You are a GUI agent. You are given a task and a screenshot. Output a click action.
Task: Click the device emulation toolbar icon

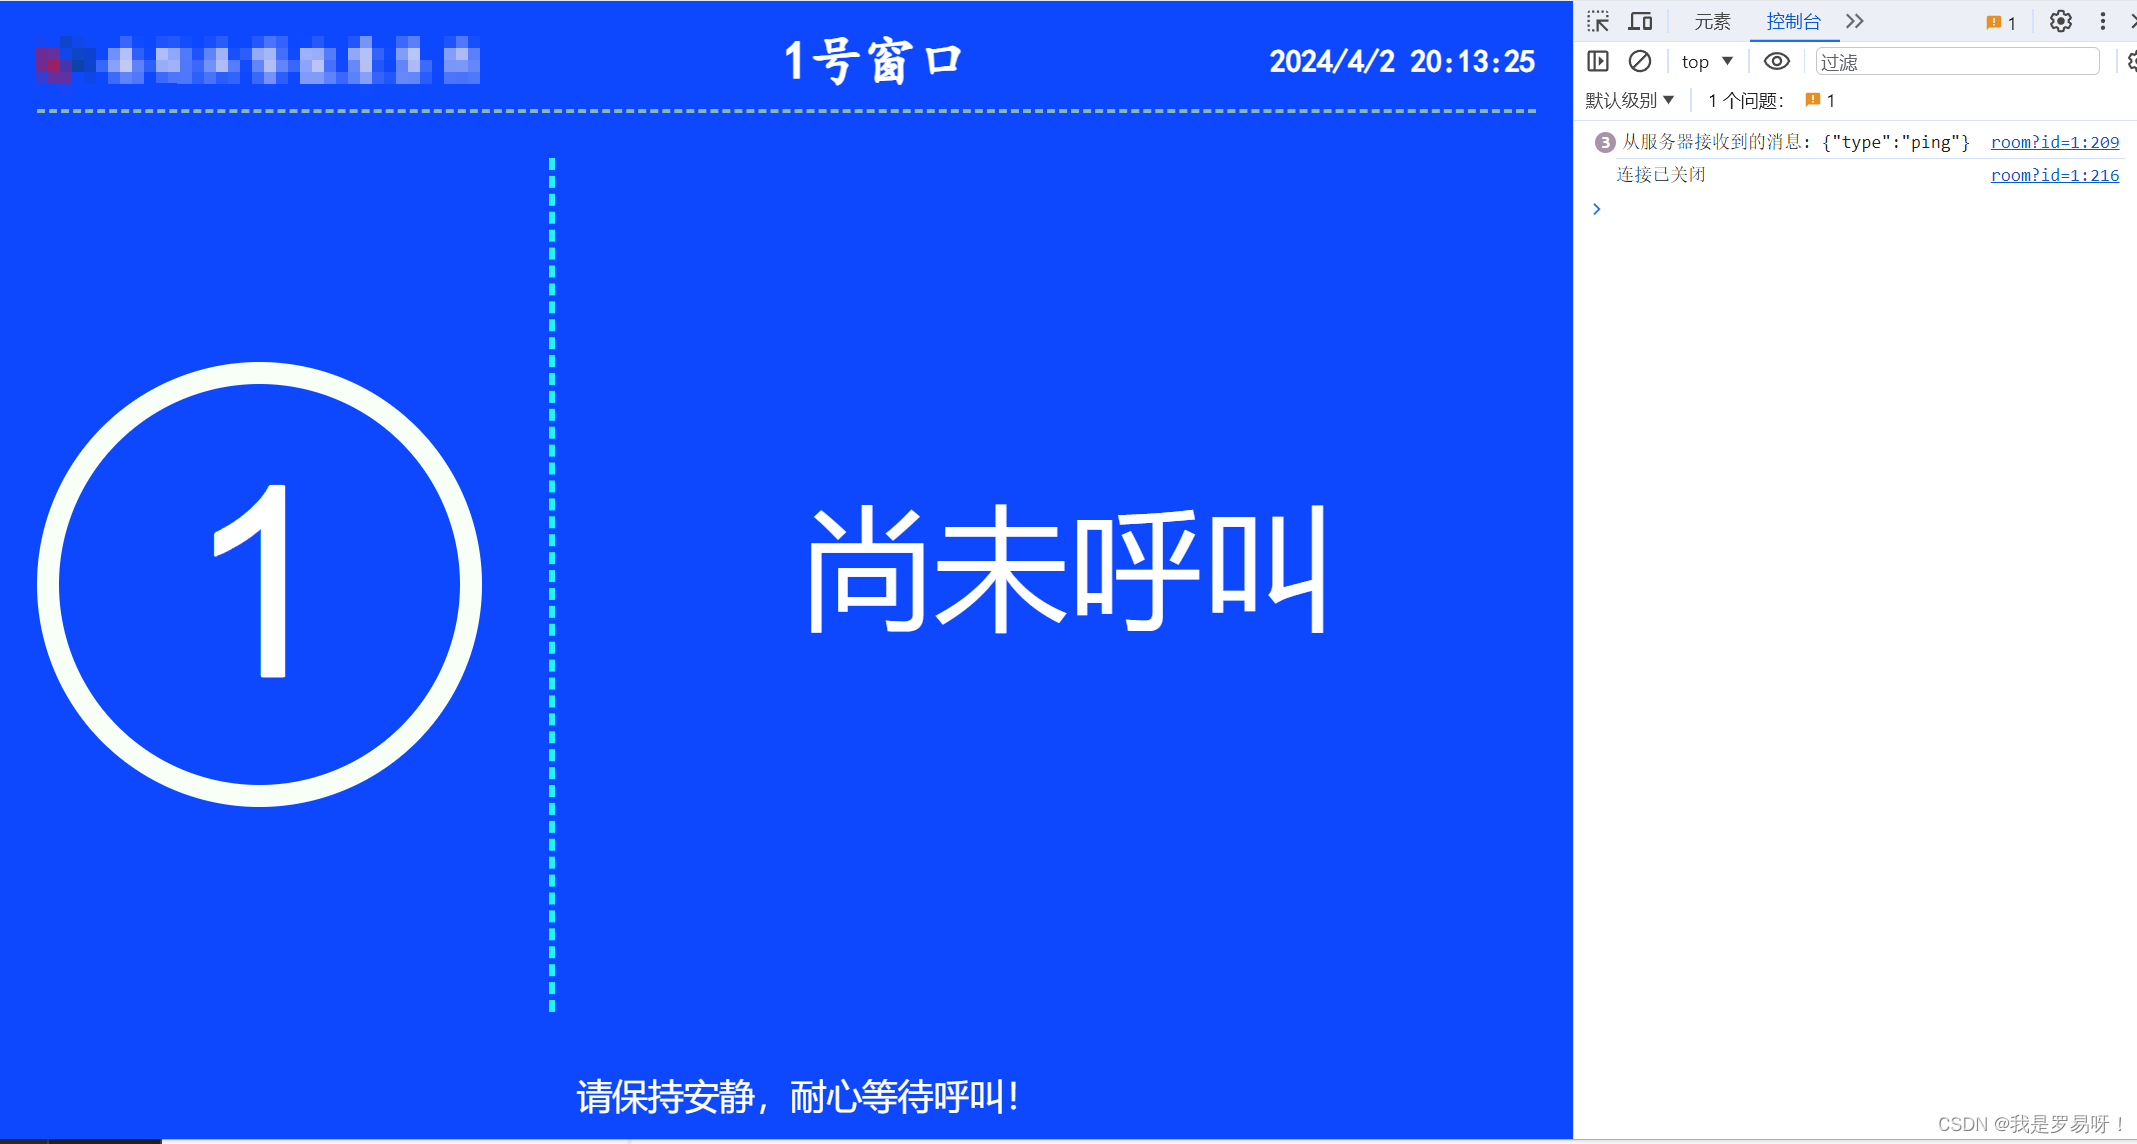coord(1641,21)
